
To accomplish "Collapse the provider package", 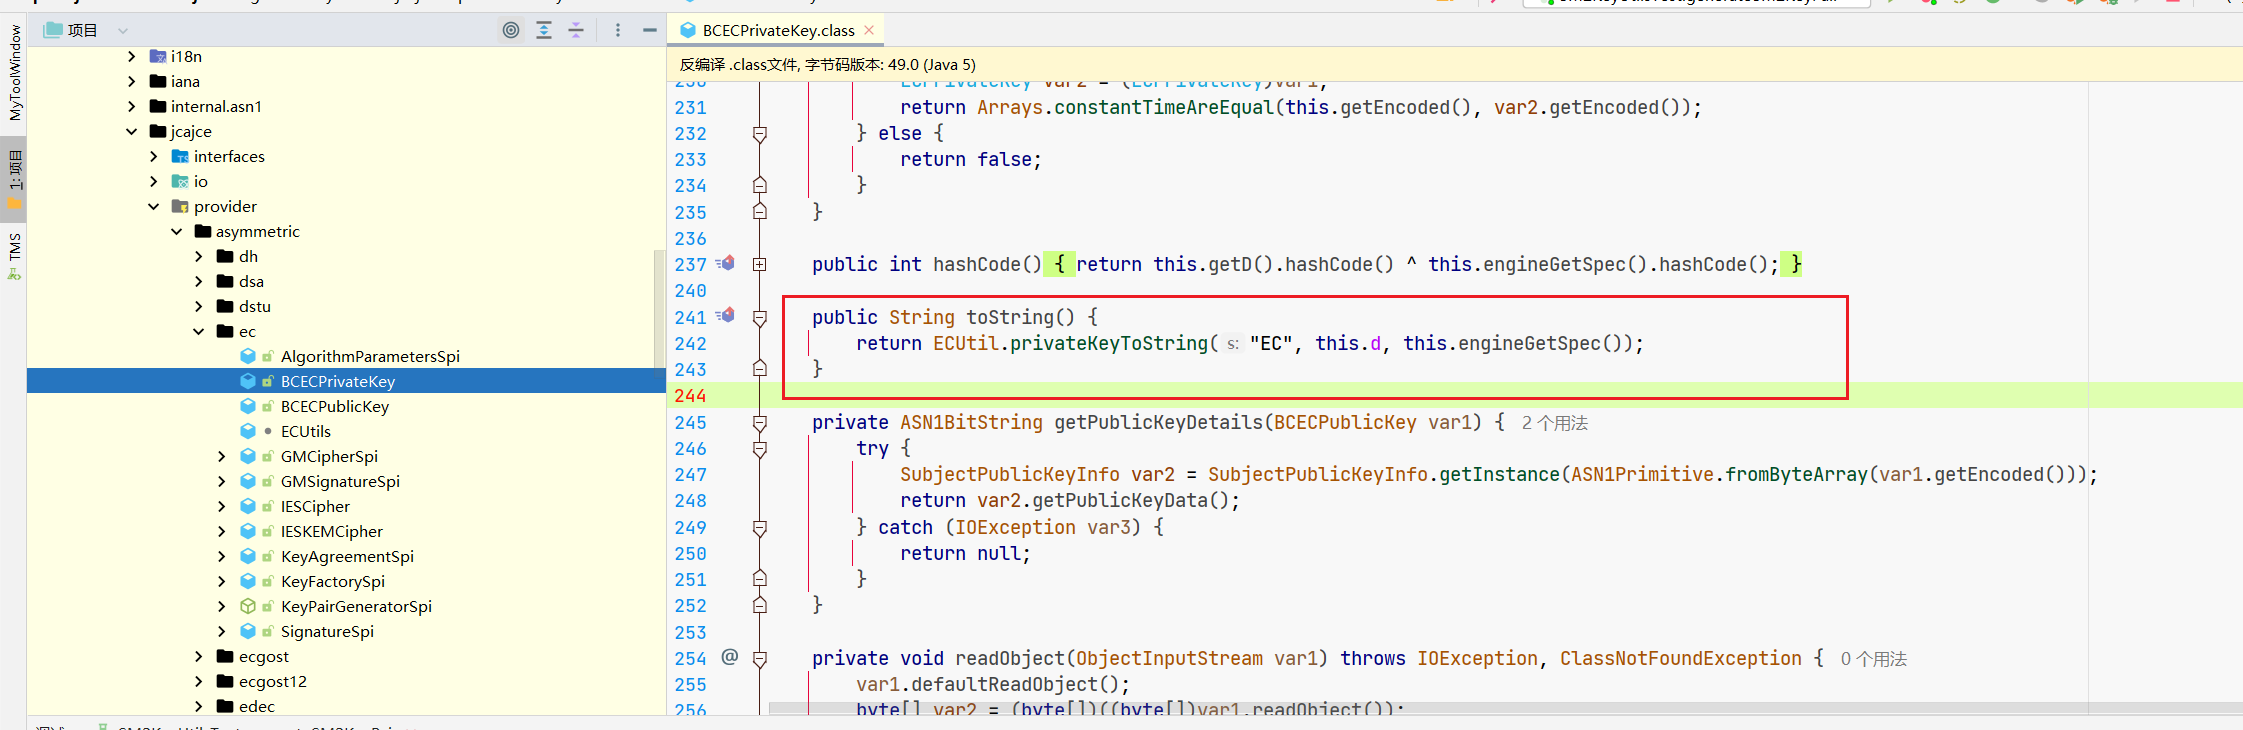I will tap(154, 206).
